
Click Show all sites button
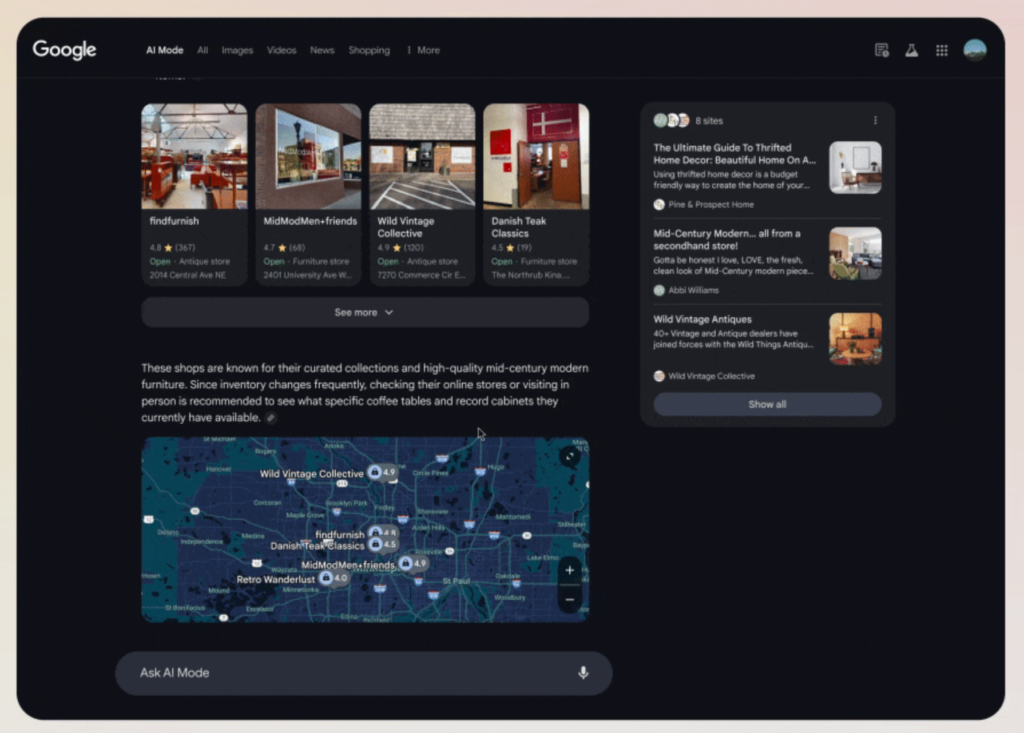tap(767, 404)
